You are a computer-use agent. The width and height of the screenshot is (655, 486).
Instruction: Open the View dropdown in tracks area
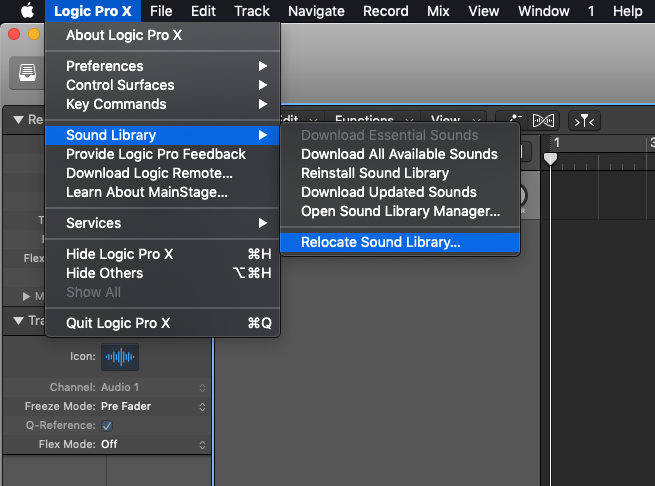454,119
